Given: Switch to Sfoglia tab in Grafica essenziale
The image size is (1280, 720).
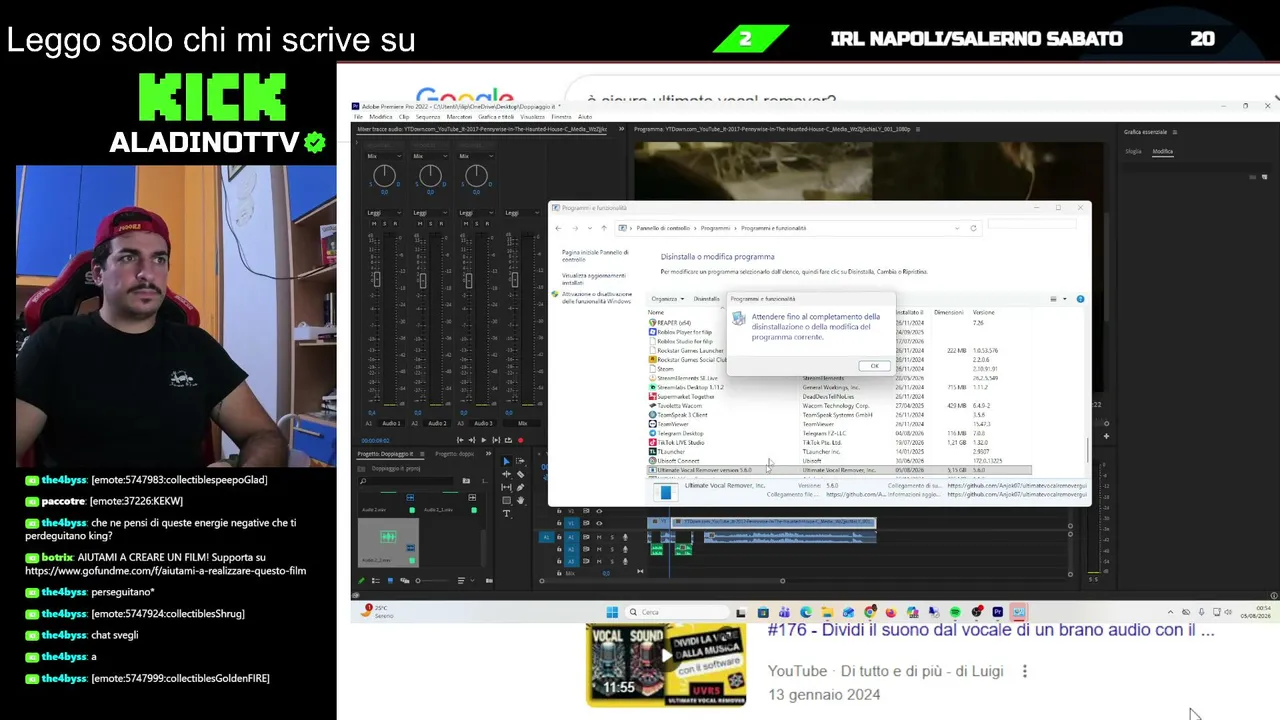Looking at the screenshot, I should coord(1133,151).
